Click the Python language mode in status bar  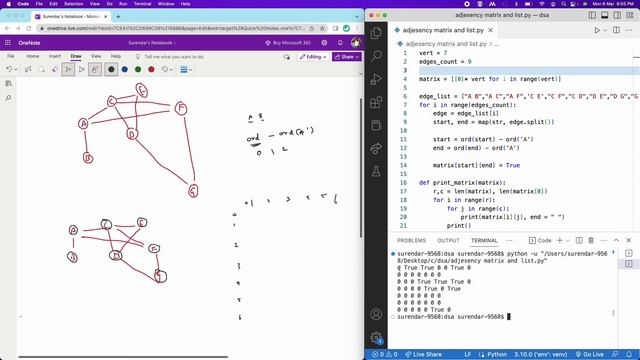(497, 354)
